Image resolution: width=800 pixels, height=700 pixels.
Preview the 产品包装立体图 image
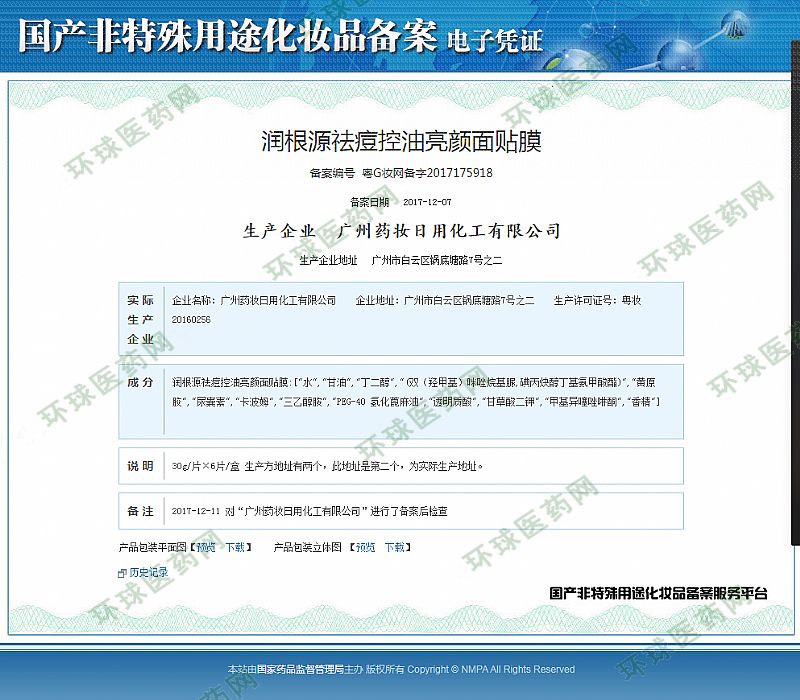365,547
